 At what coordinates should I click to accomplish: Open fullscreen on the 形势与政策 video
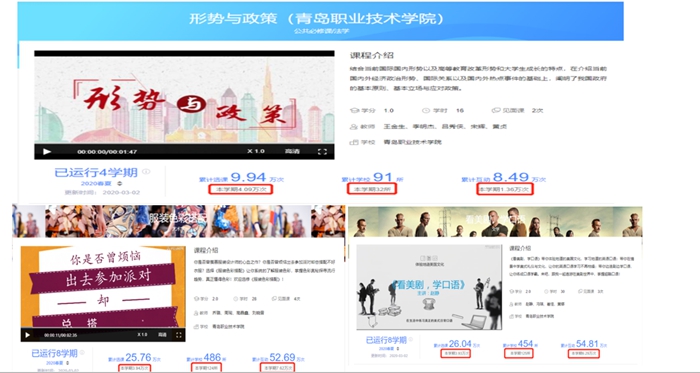[322, 152]
